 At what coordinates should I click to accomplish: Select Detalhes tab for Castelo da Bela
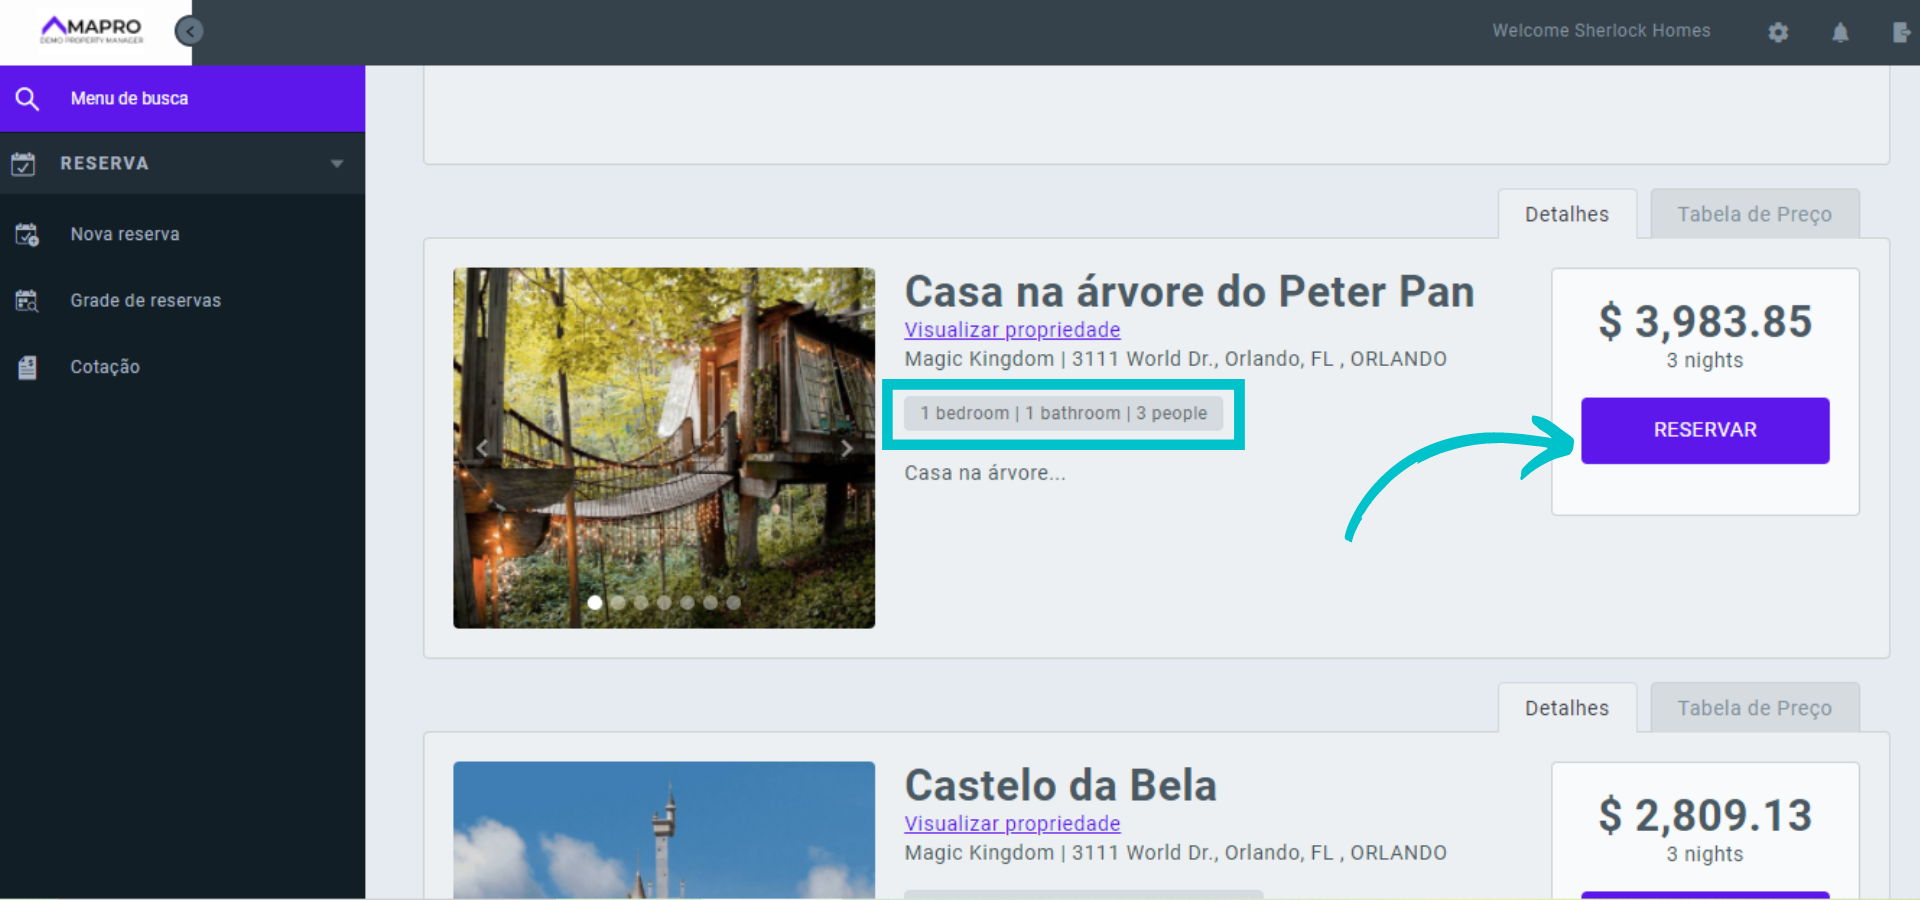point(1566,708)
